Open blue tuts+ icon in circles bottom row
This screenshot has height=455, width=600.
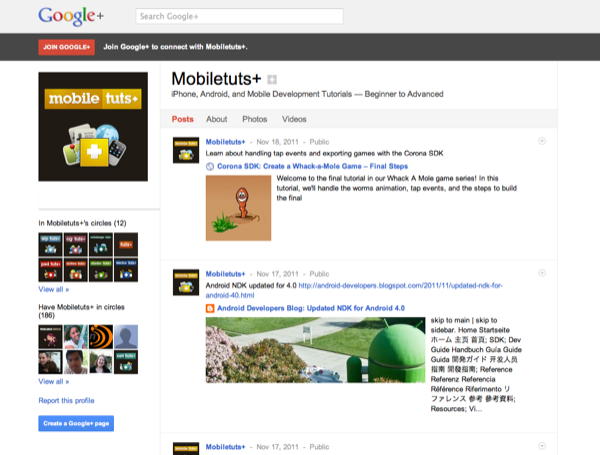click(x=126, y=270)
